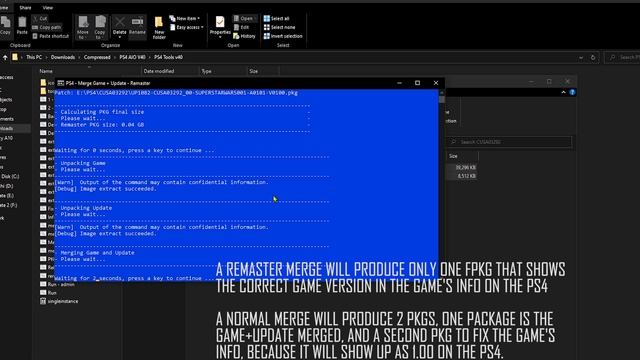Image resolution: width=640 pixels, height=360 pixels.
Task: Sort by the Size column in the back window
Action: [x=453, y=156]
